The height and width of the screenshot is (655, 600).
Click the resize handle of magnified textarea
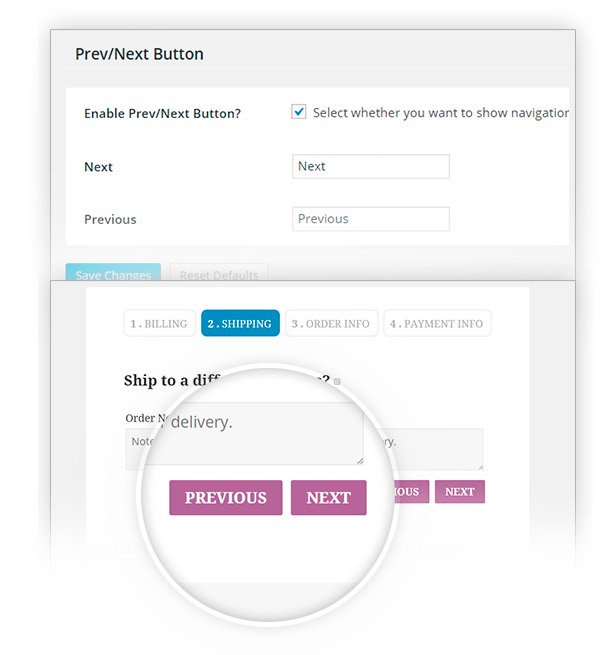(x=358, y=459)
